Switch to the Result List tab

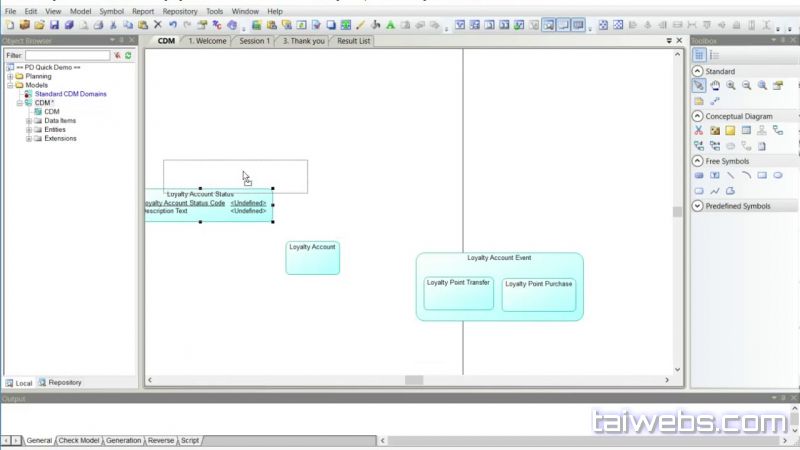tap(353, 41)
